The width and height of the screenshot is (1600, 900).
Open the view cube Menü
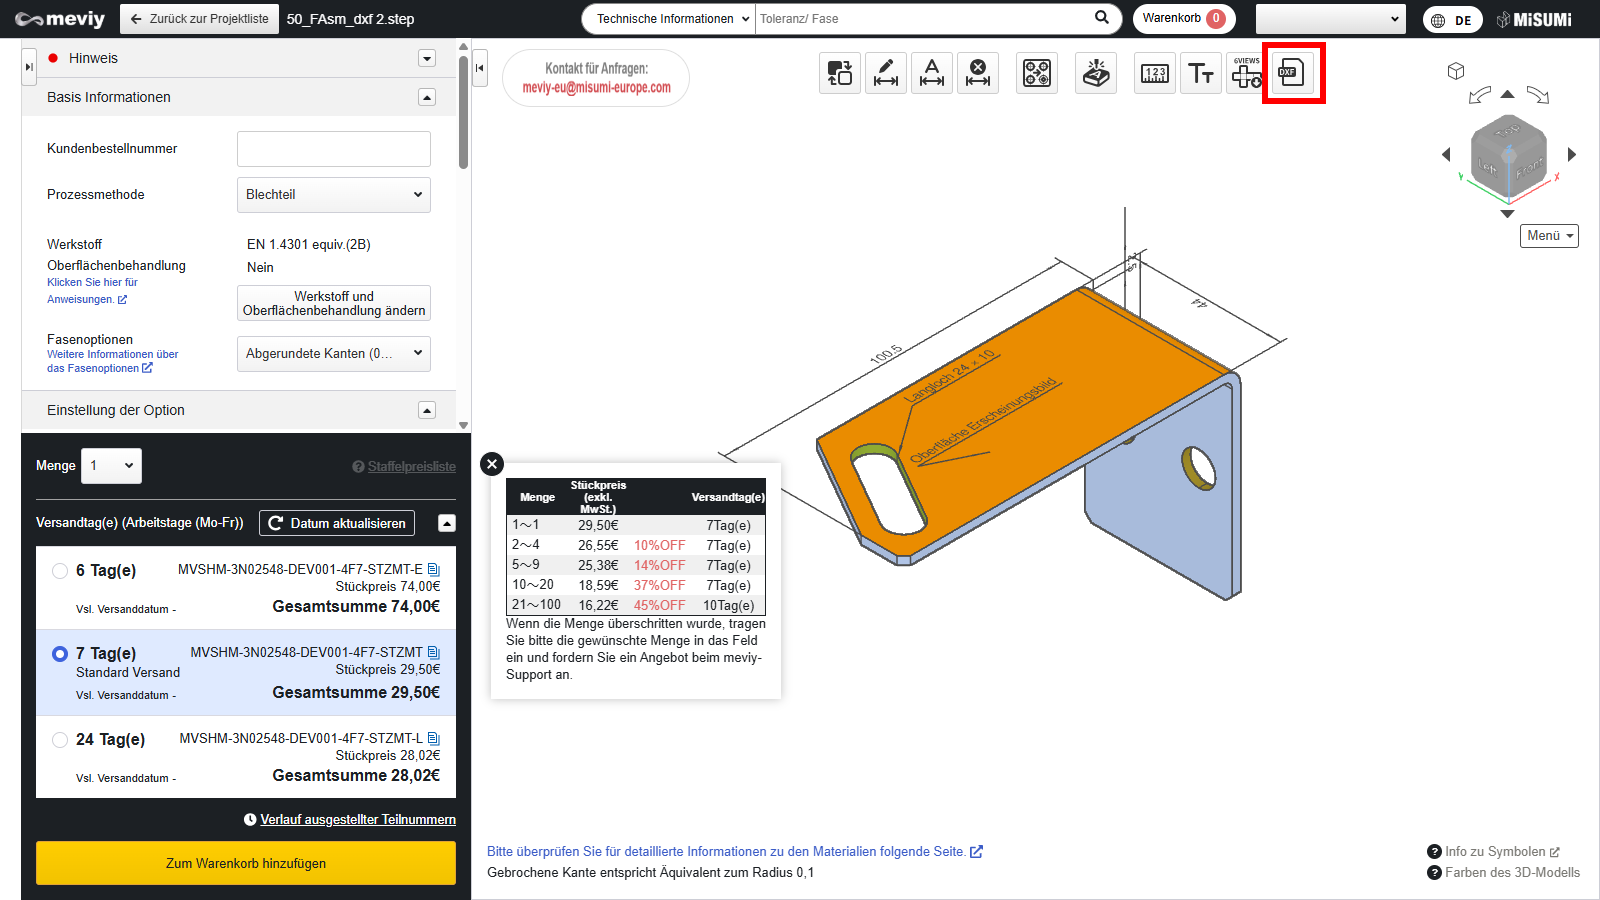[1549, 236]
